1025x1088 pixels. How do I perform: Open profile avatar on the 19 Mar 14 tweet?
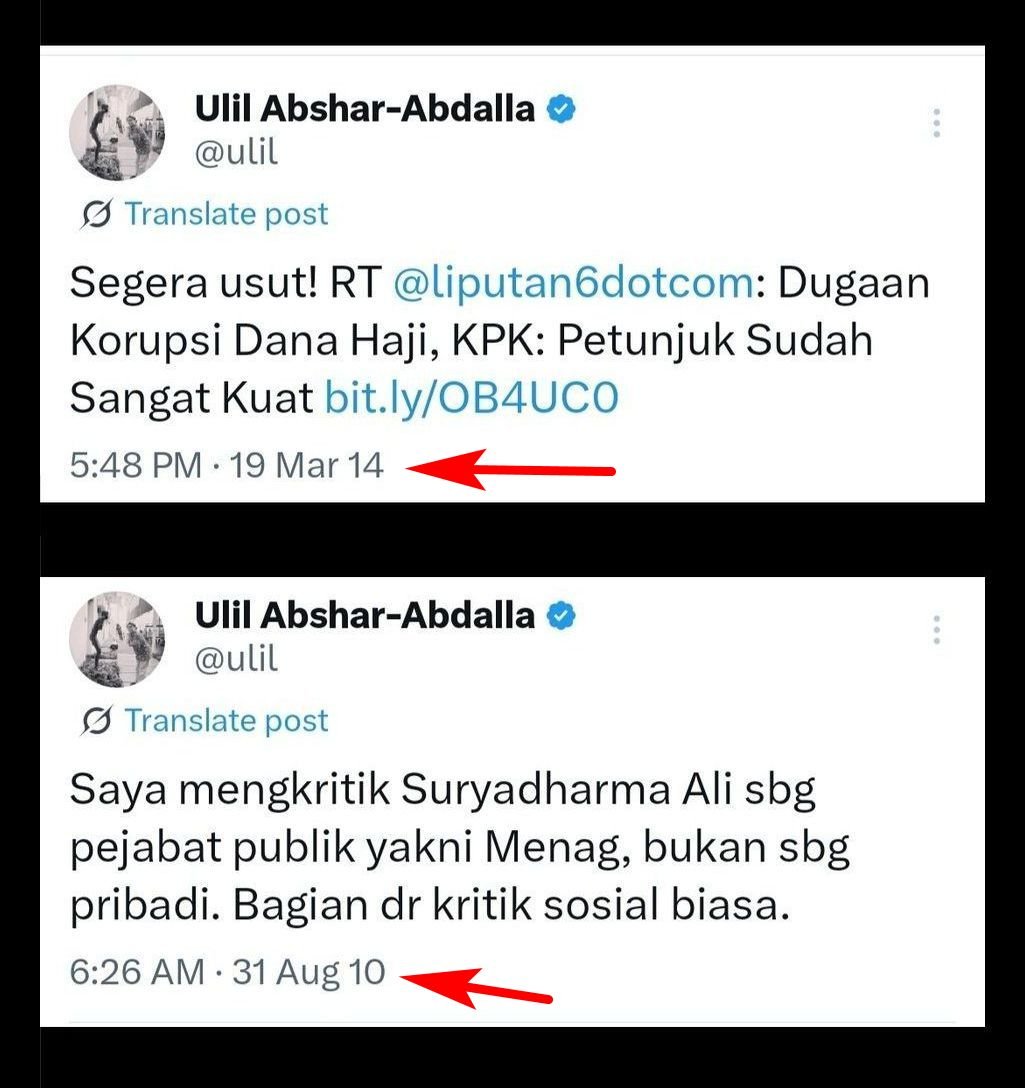(117, 133)
